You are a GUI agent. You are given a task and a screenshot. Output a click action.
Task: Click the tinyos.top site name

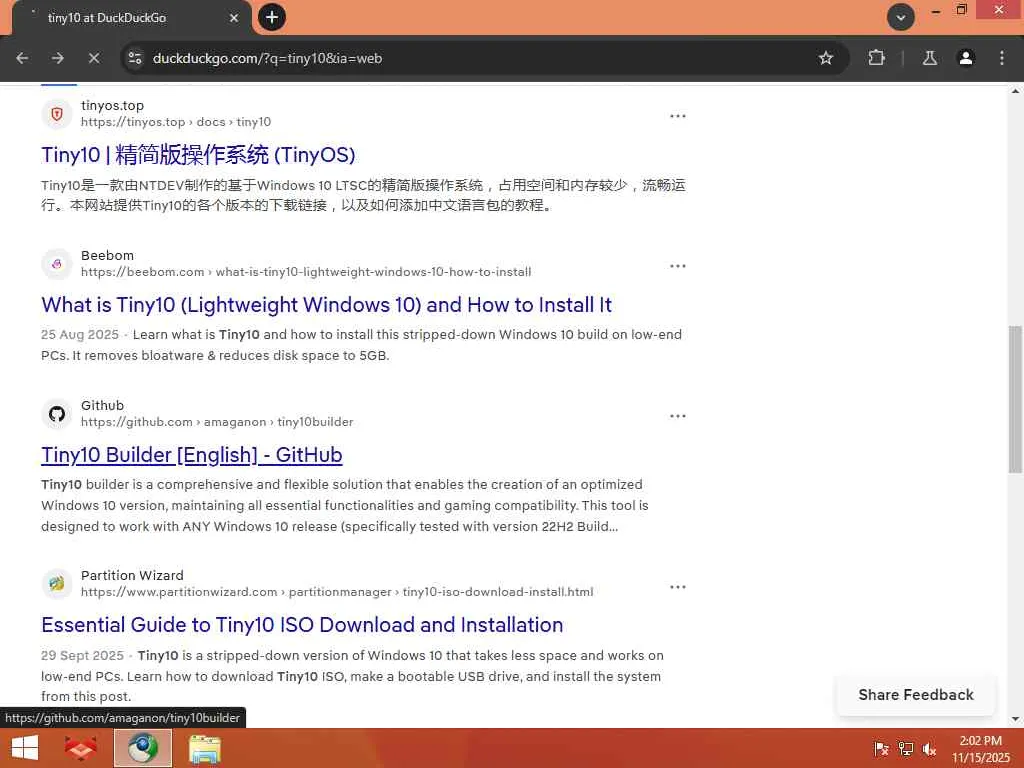(x=112, y=105)
